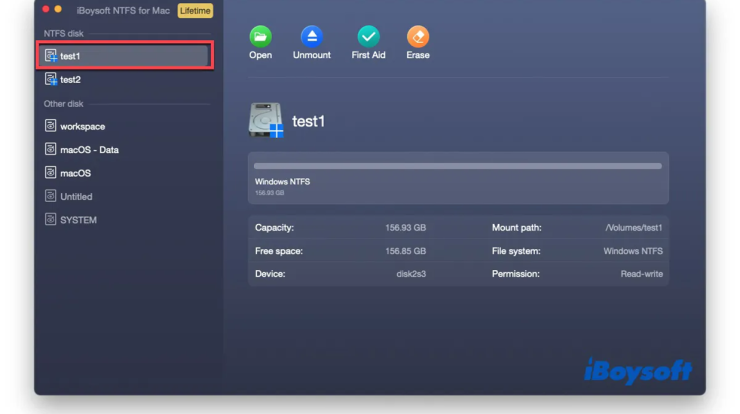Minimize window with yellow button
This screenshot has height=414, width=740.
coord(58,9)
